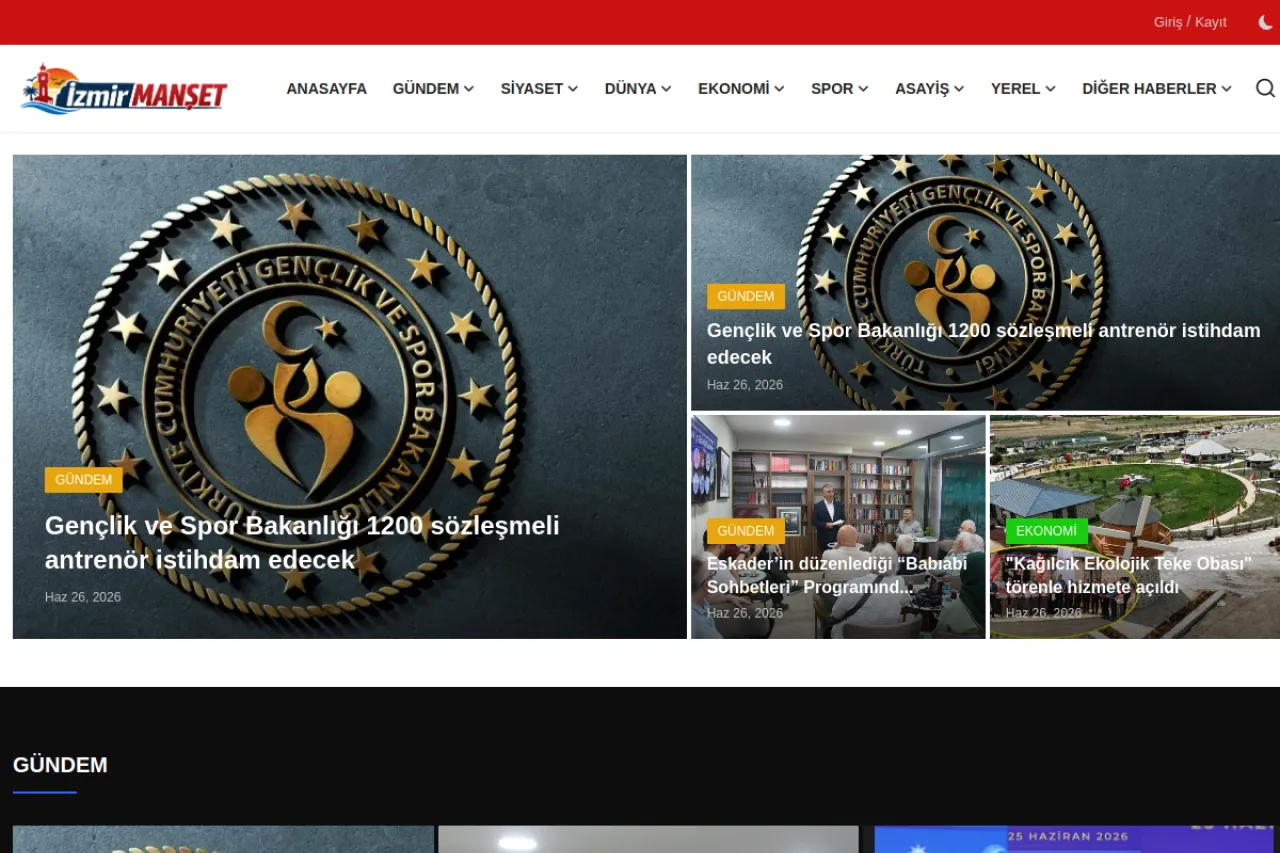This screenshot has height=853, width=1280.
Task: Expand the ASAYİŞ dropdown chevron
Action: pos(959,89)
